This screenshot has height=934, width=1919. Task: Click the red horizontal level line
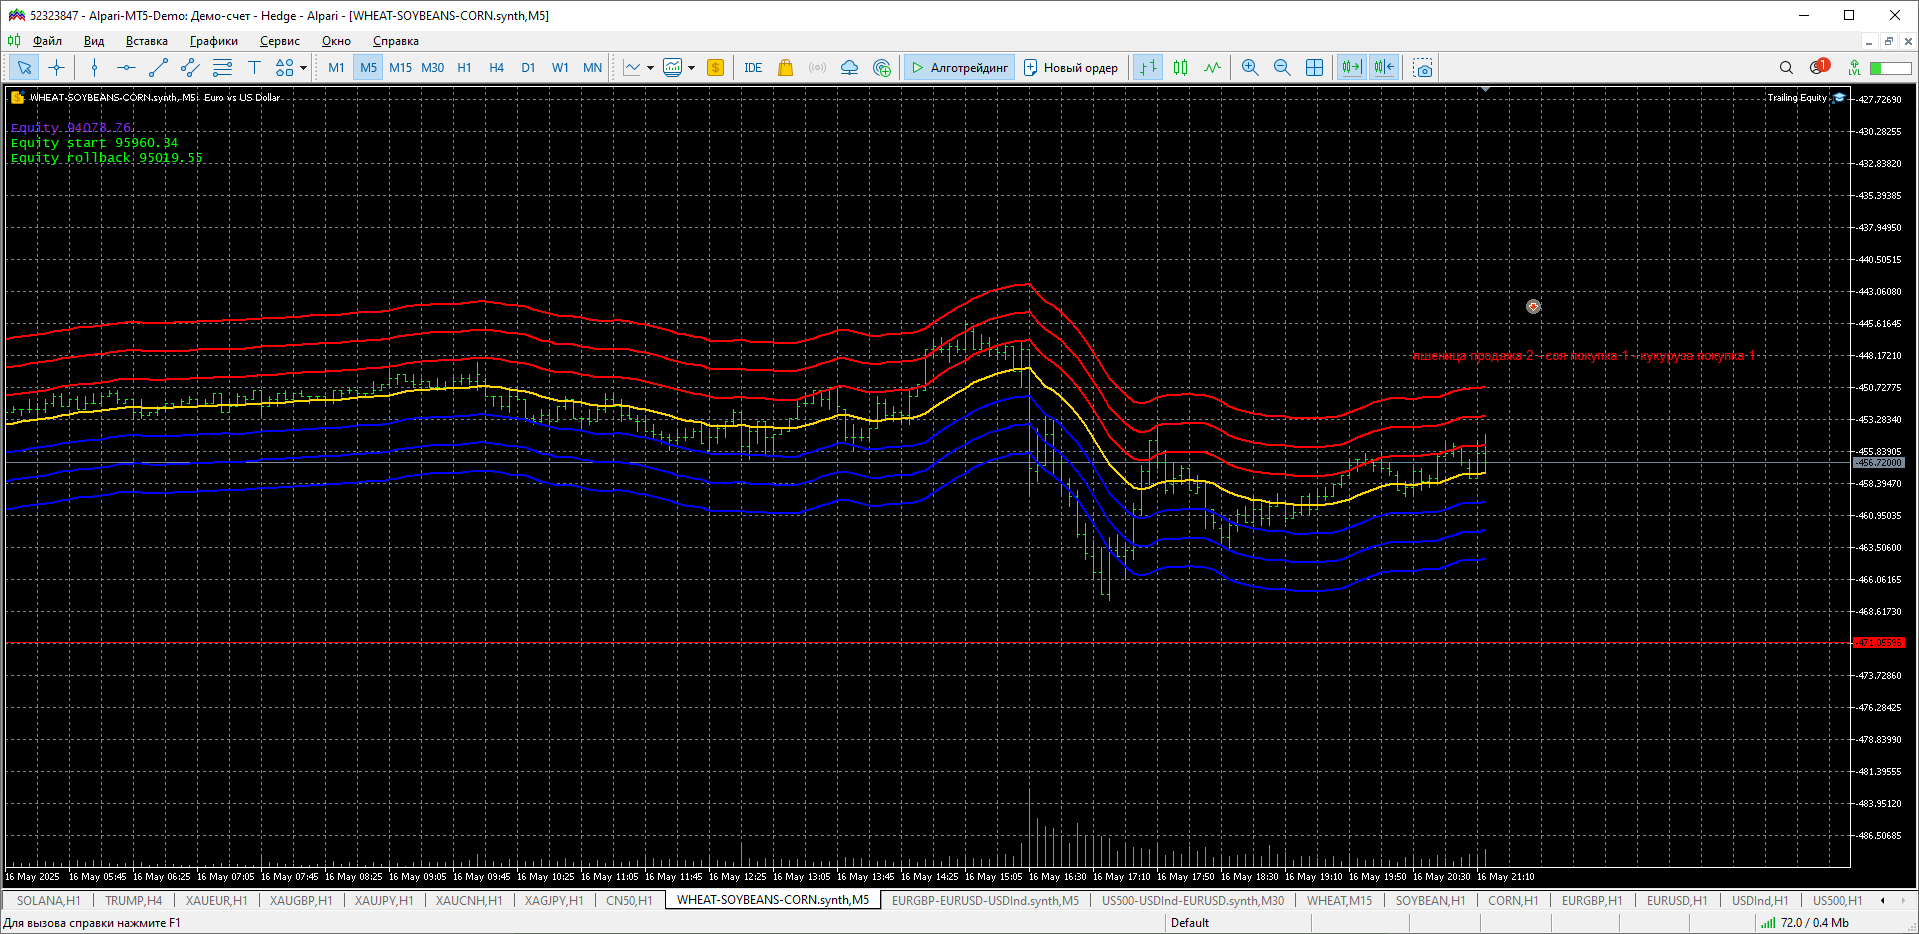pyautogui.click(x=900, y=643)
